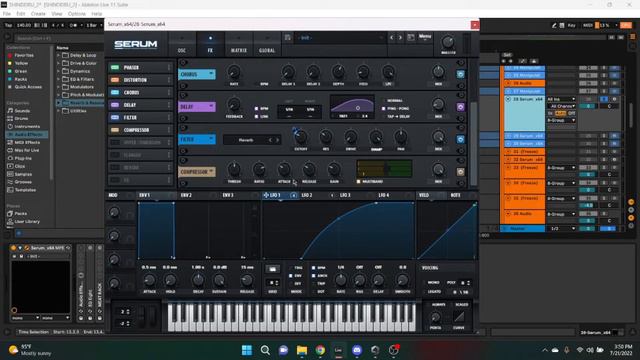Go to next Serum preset
The width and height of the screenshot is (640, 360).
pyautogui.click(x=400, y=38)
